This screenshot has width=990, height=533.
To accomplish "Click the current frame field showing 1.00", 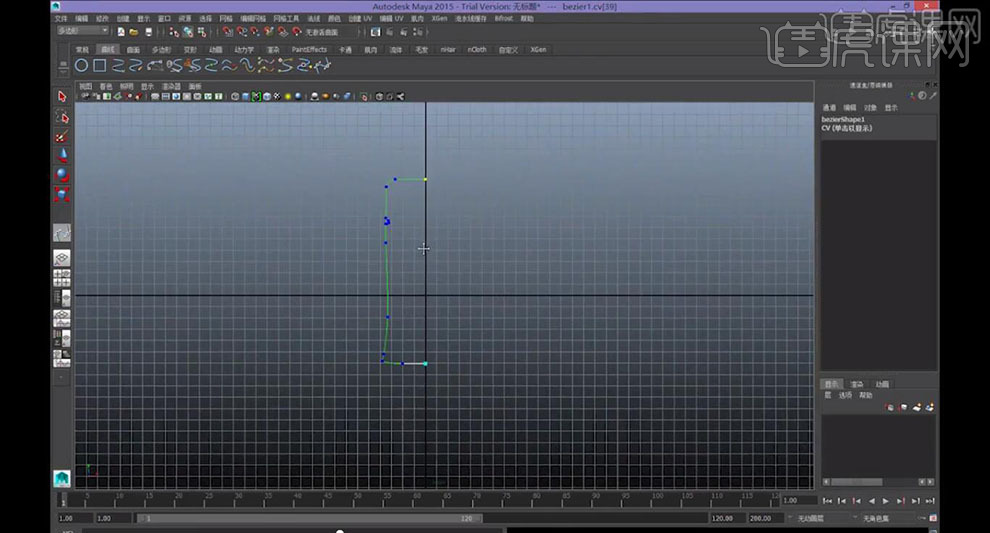I will 797,500.
